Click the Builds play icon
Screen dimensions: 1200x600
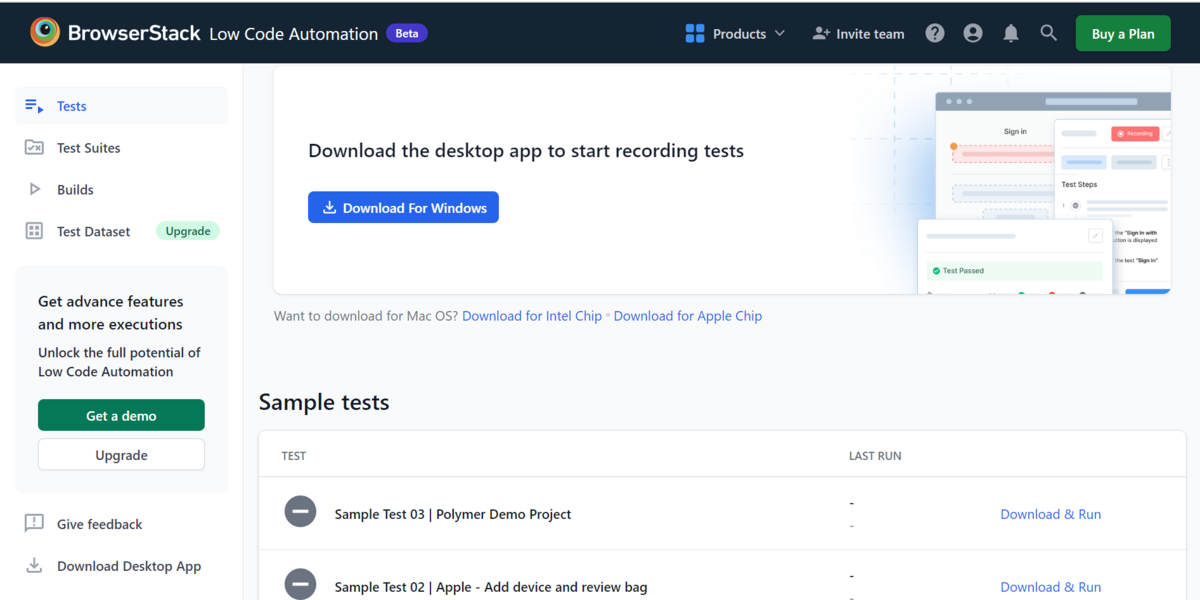(x=35, y=189)
